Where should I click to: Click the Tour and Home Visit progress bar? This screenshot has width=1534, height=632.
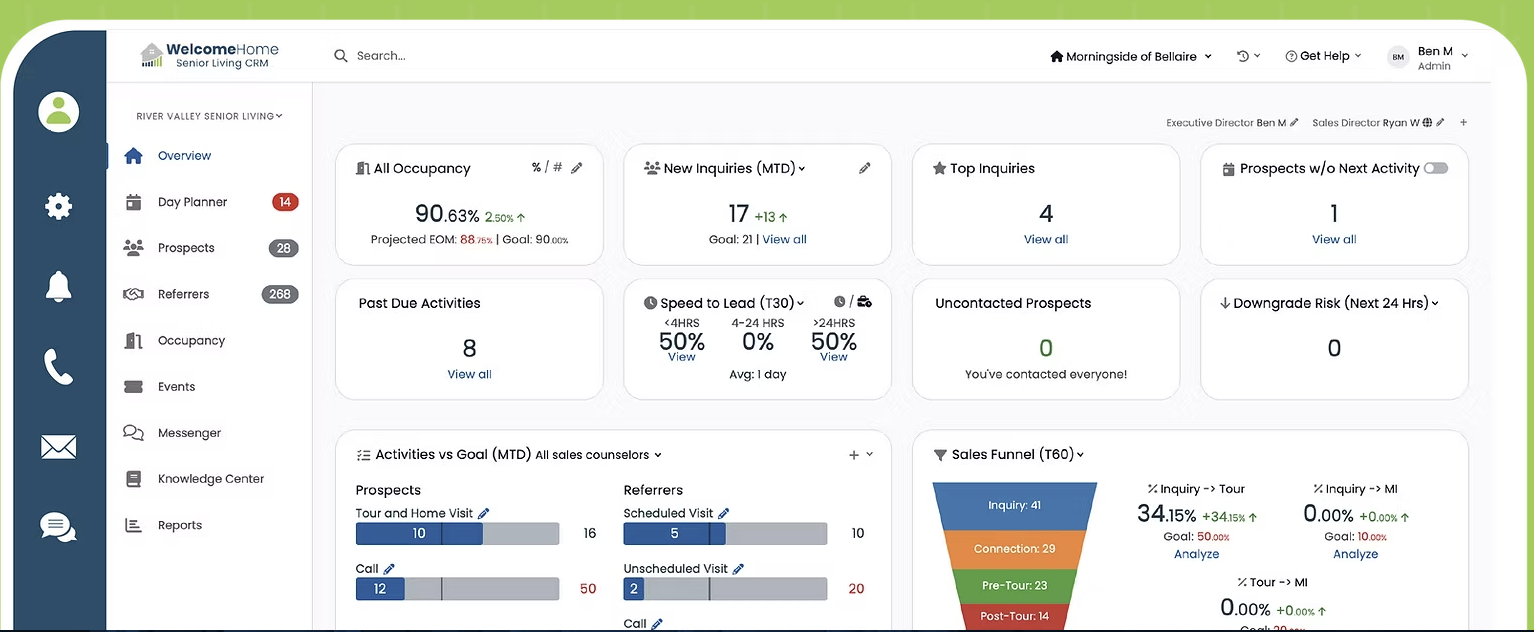(x=457, y=534)
